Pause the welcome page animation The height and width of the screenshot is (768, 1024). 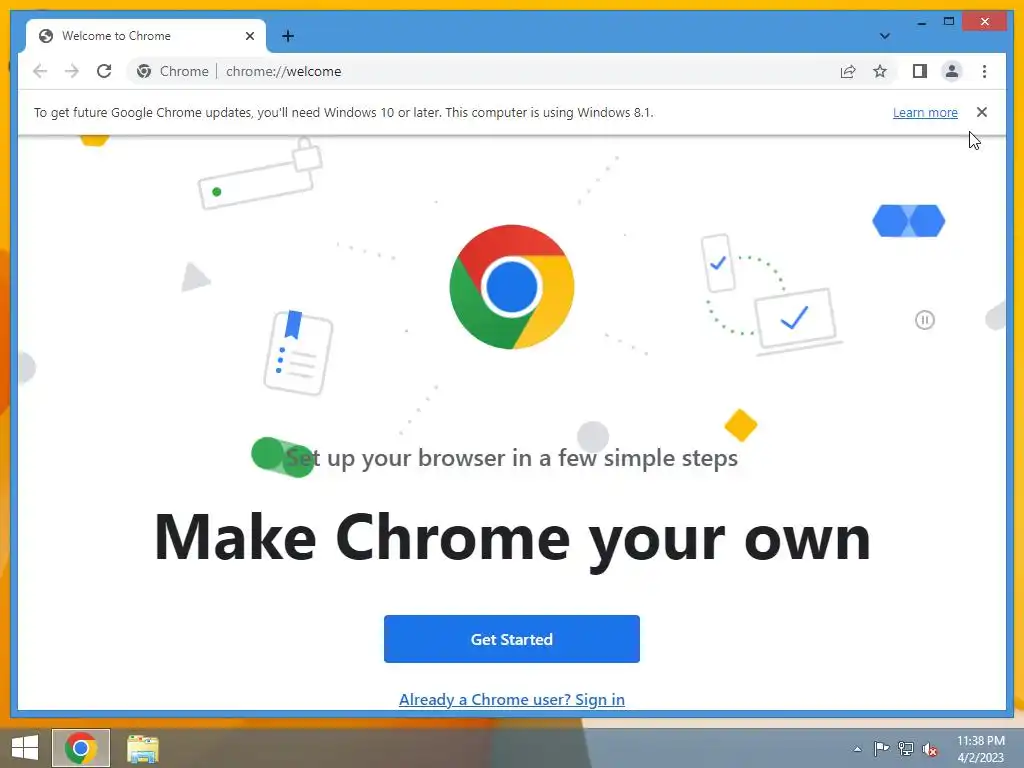pyautogui.click(x=925, y=320)
